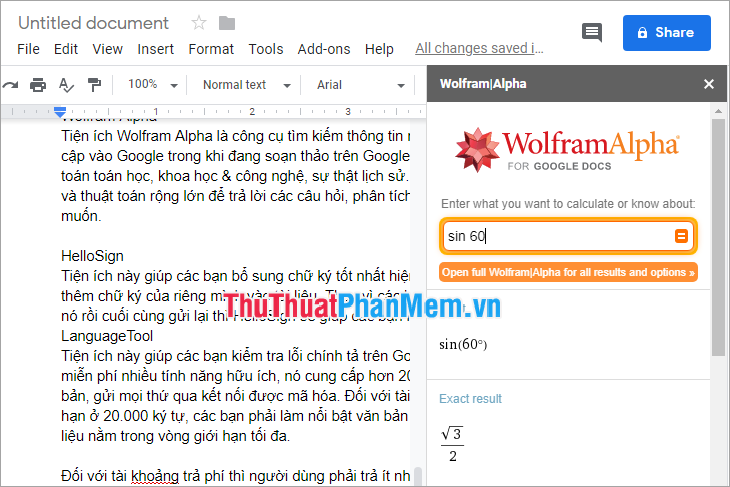Open full Wolfram|Alpha results button
The image size is (730, 487).
click(568, 272)
